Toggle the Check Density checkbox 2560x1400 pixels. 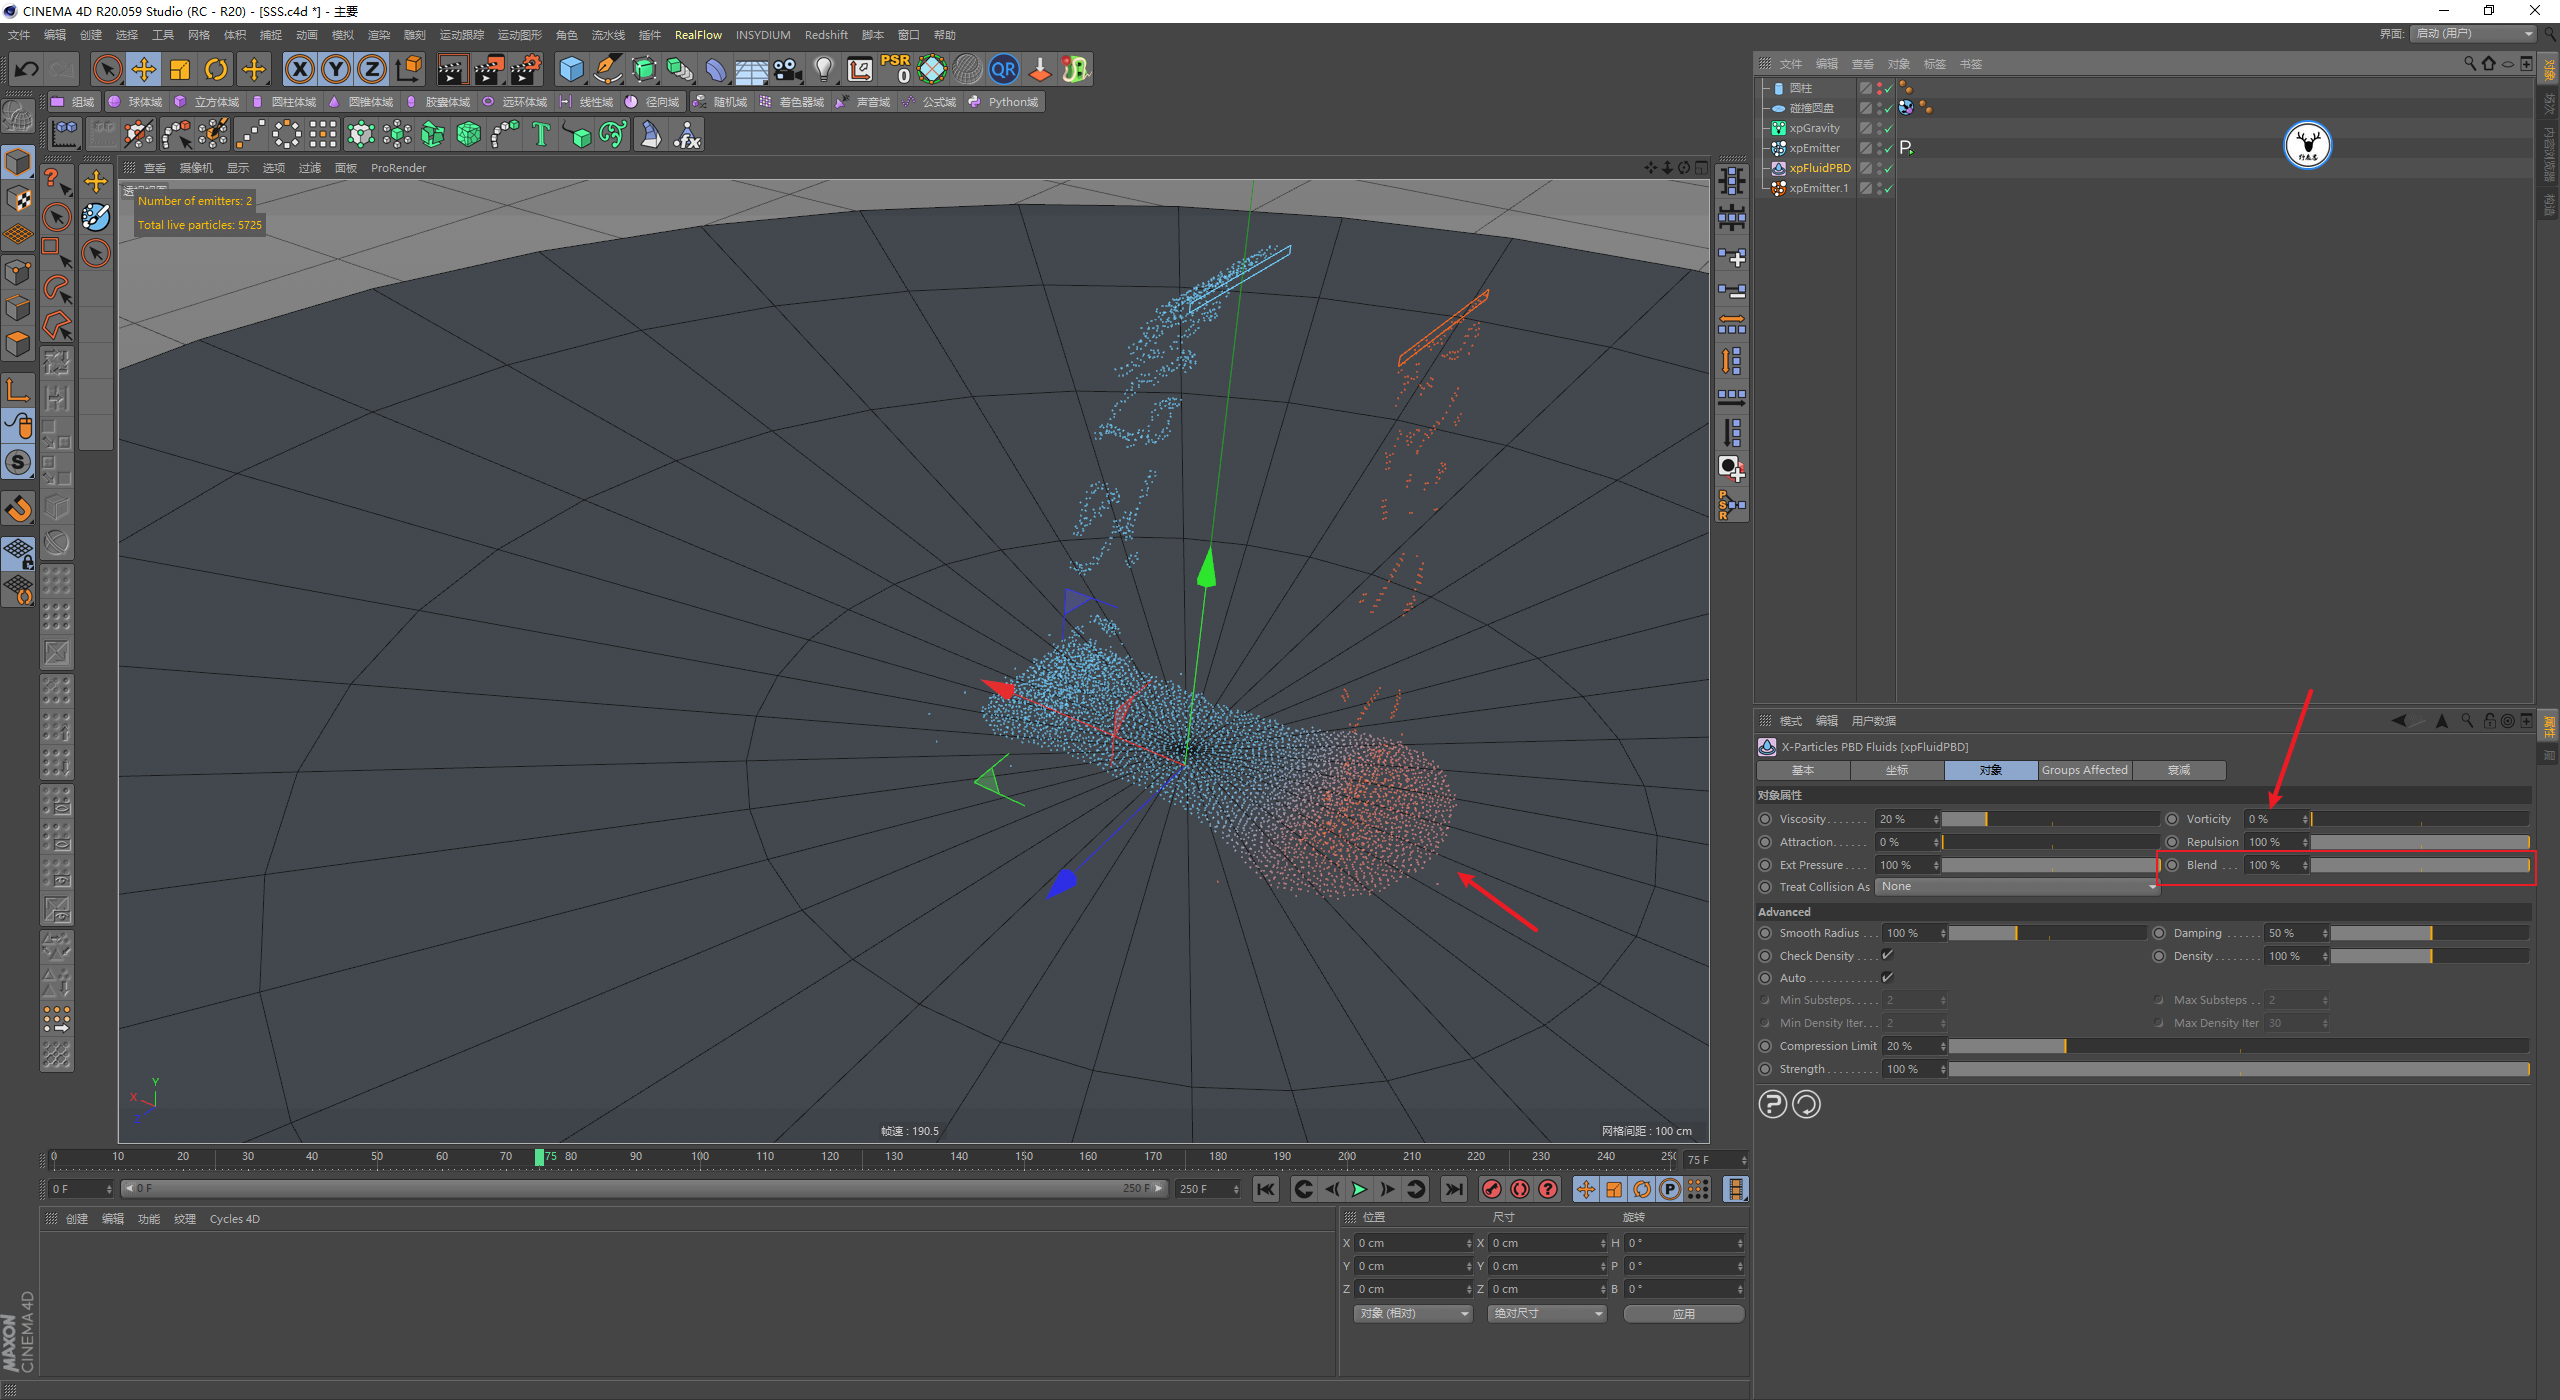click(1887, 955)
